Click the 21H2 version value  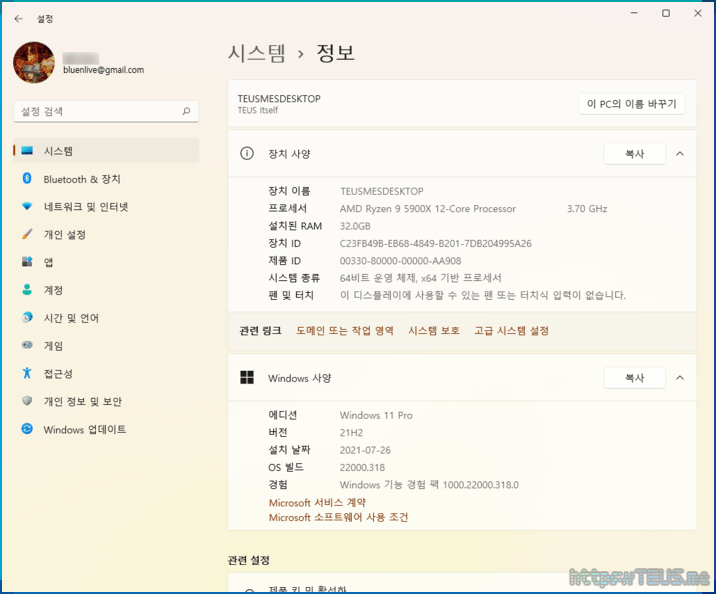tap(351, 433)
